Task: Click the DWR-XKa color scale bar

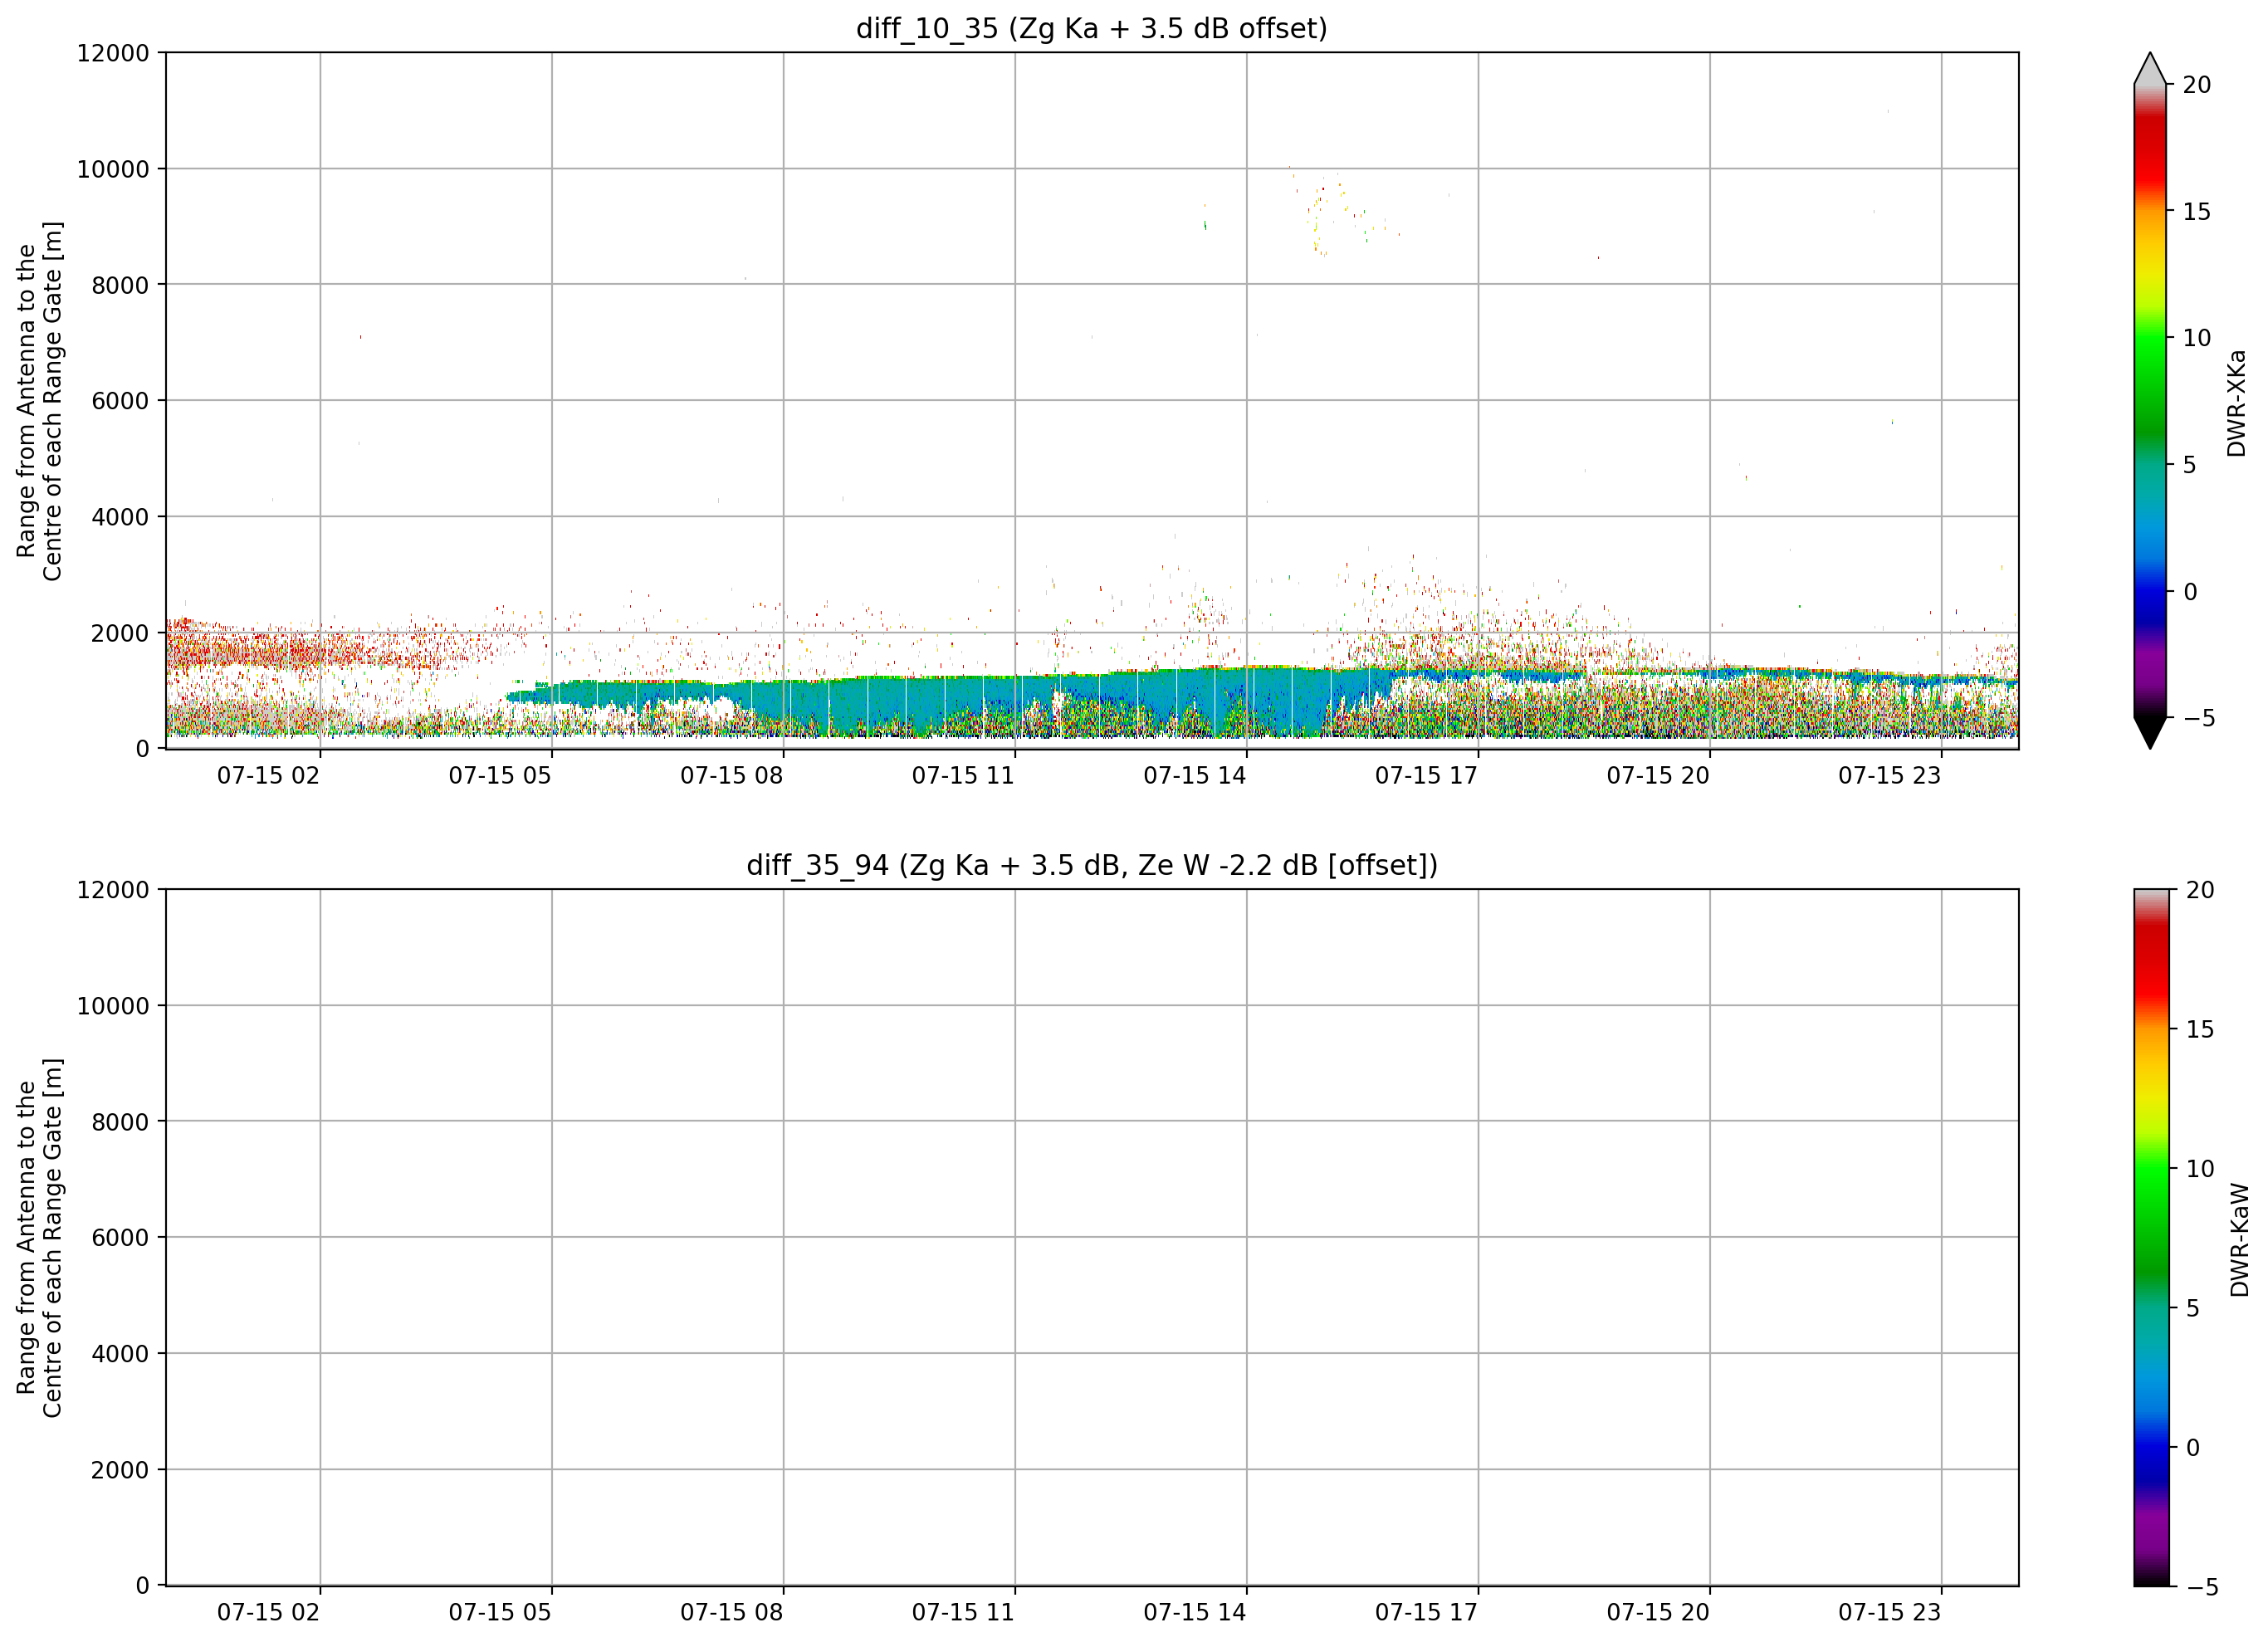Action: click(x=2149, y=400)
